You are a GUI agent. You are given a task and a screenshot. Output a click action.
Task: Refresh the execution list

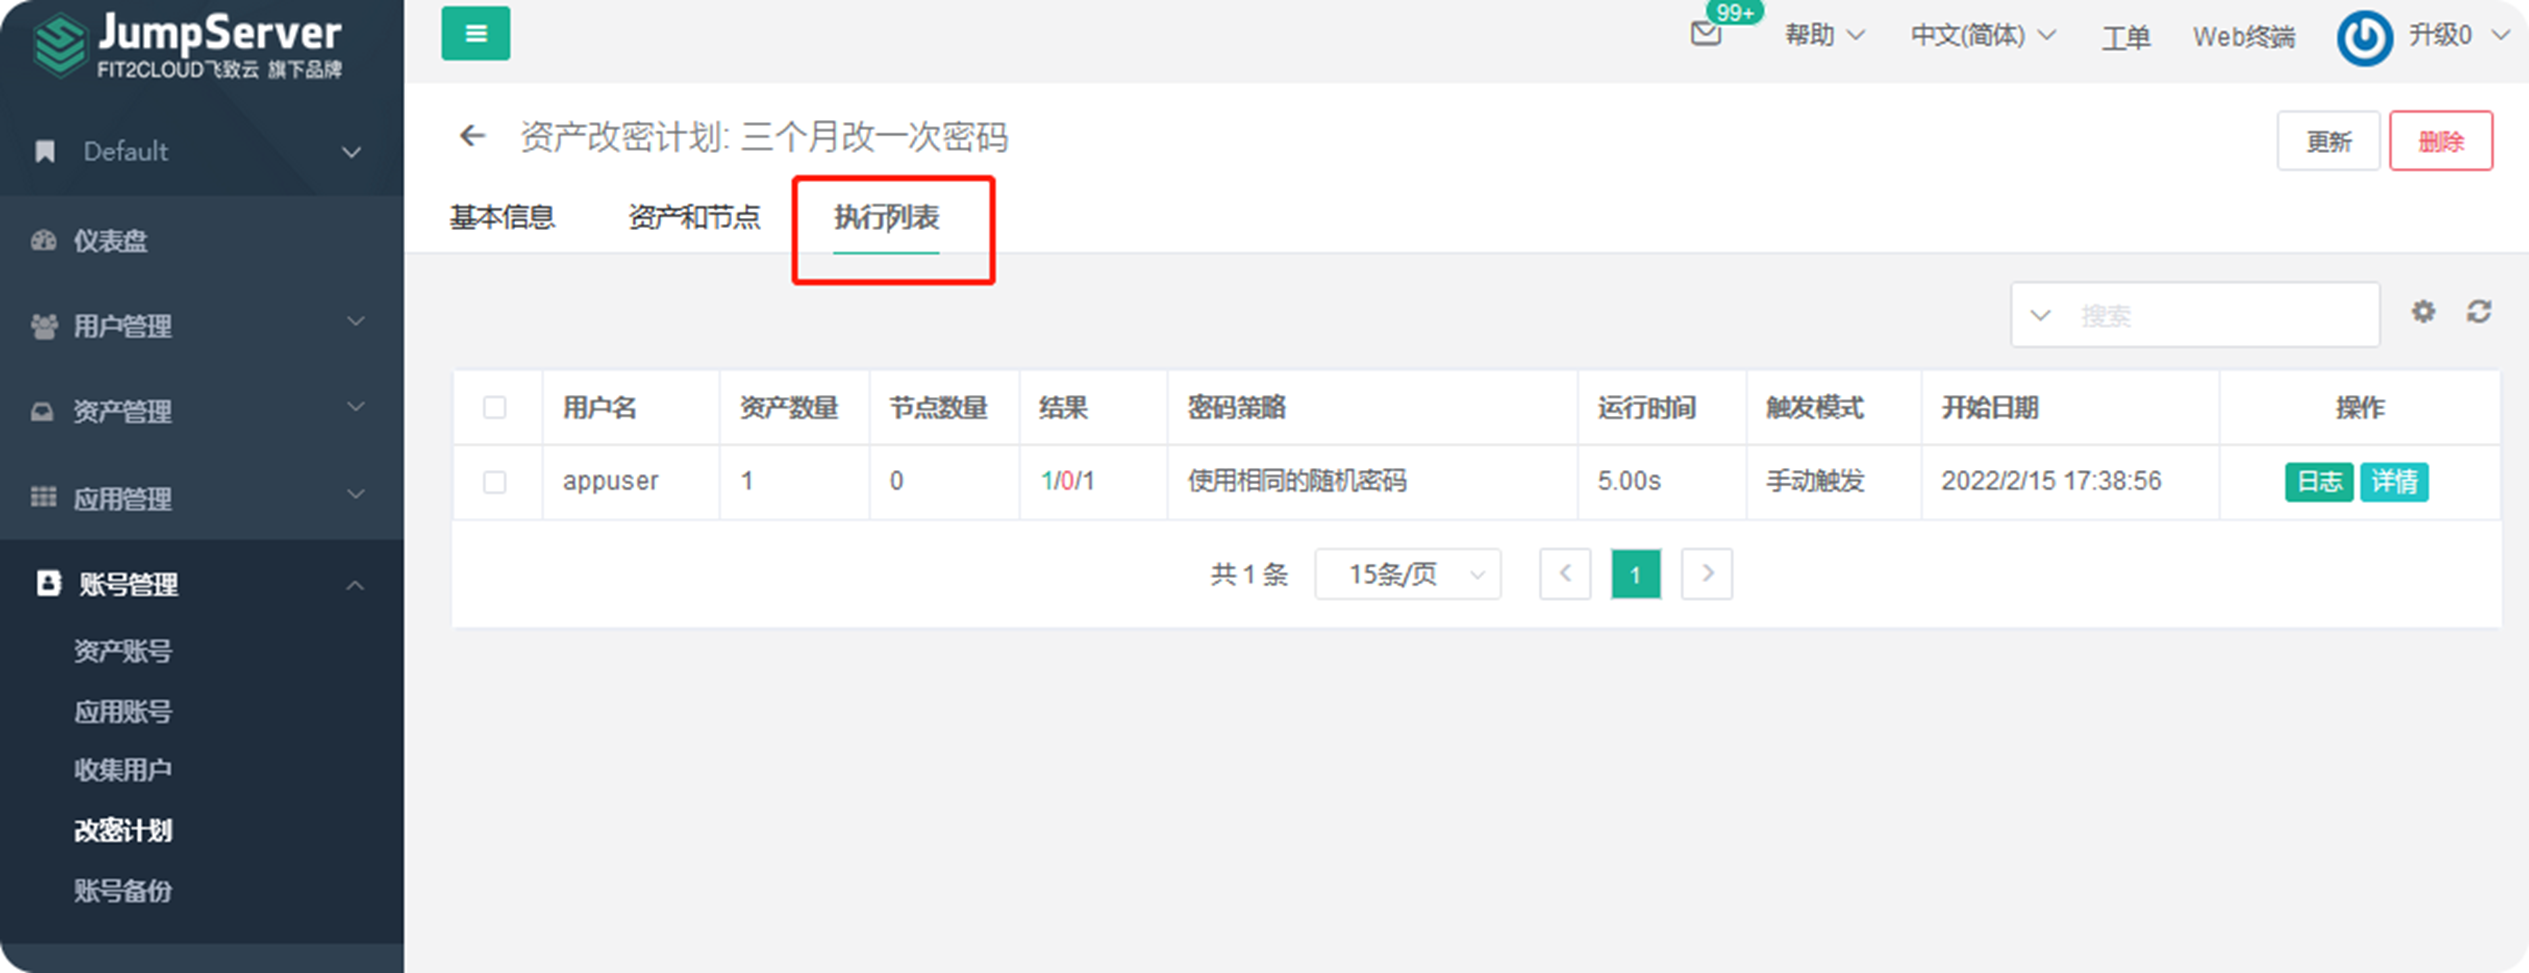coord(2479,313)
